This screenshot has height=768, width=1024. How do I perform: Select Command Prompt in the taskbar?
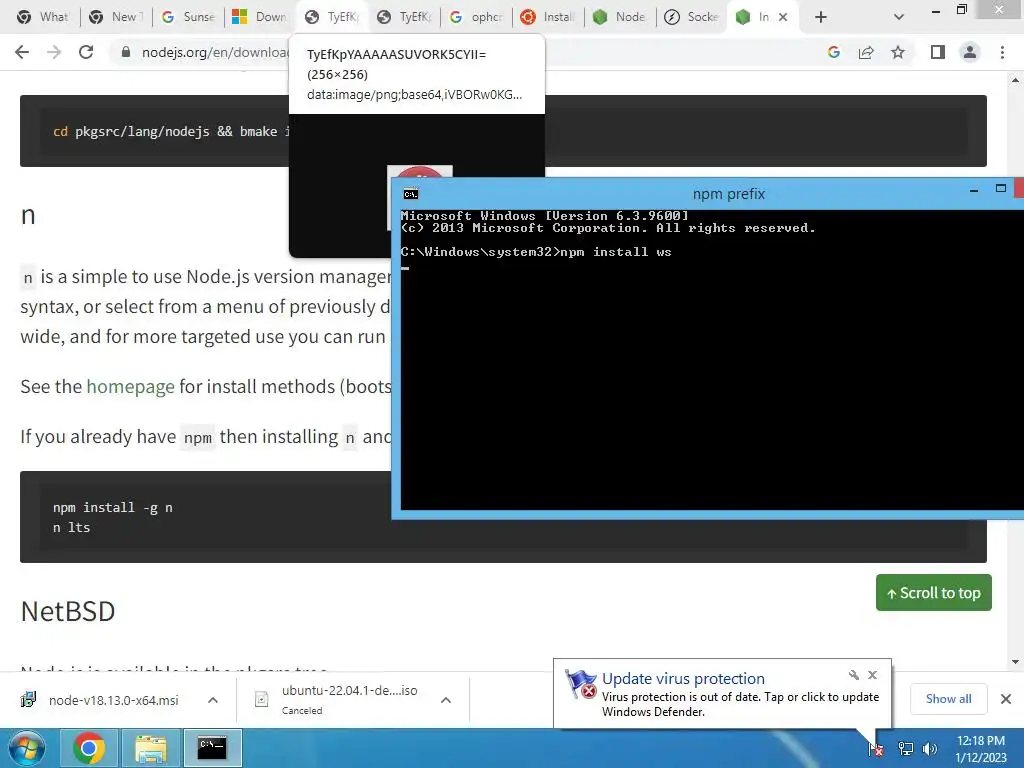click(212, 748)
